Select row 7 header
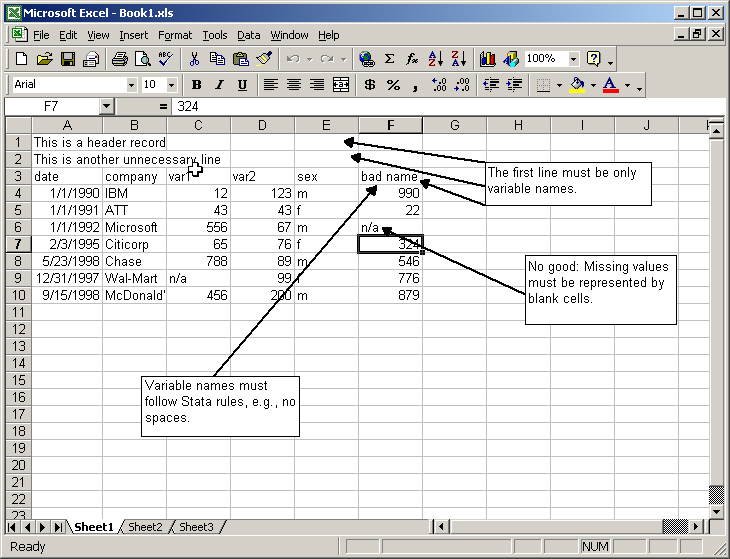Viewport: 730px width, 559px height. pos(18,244)
